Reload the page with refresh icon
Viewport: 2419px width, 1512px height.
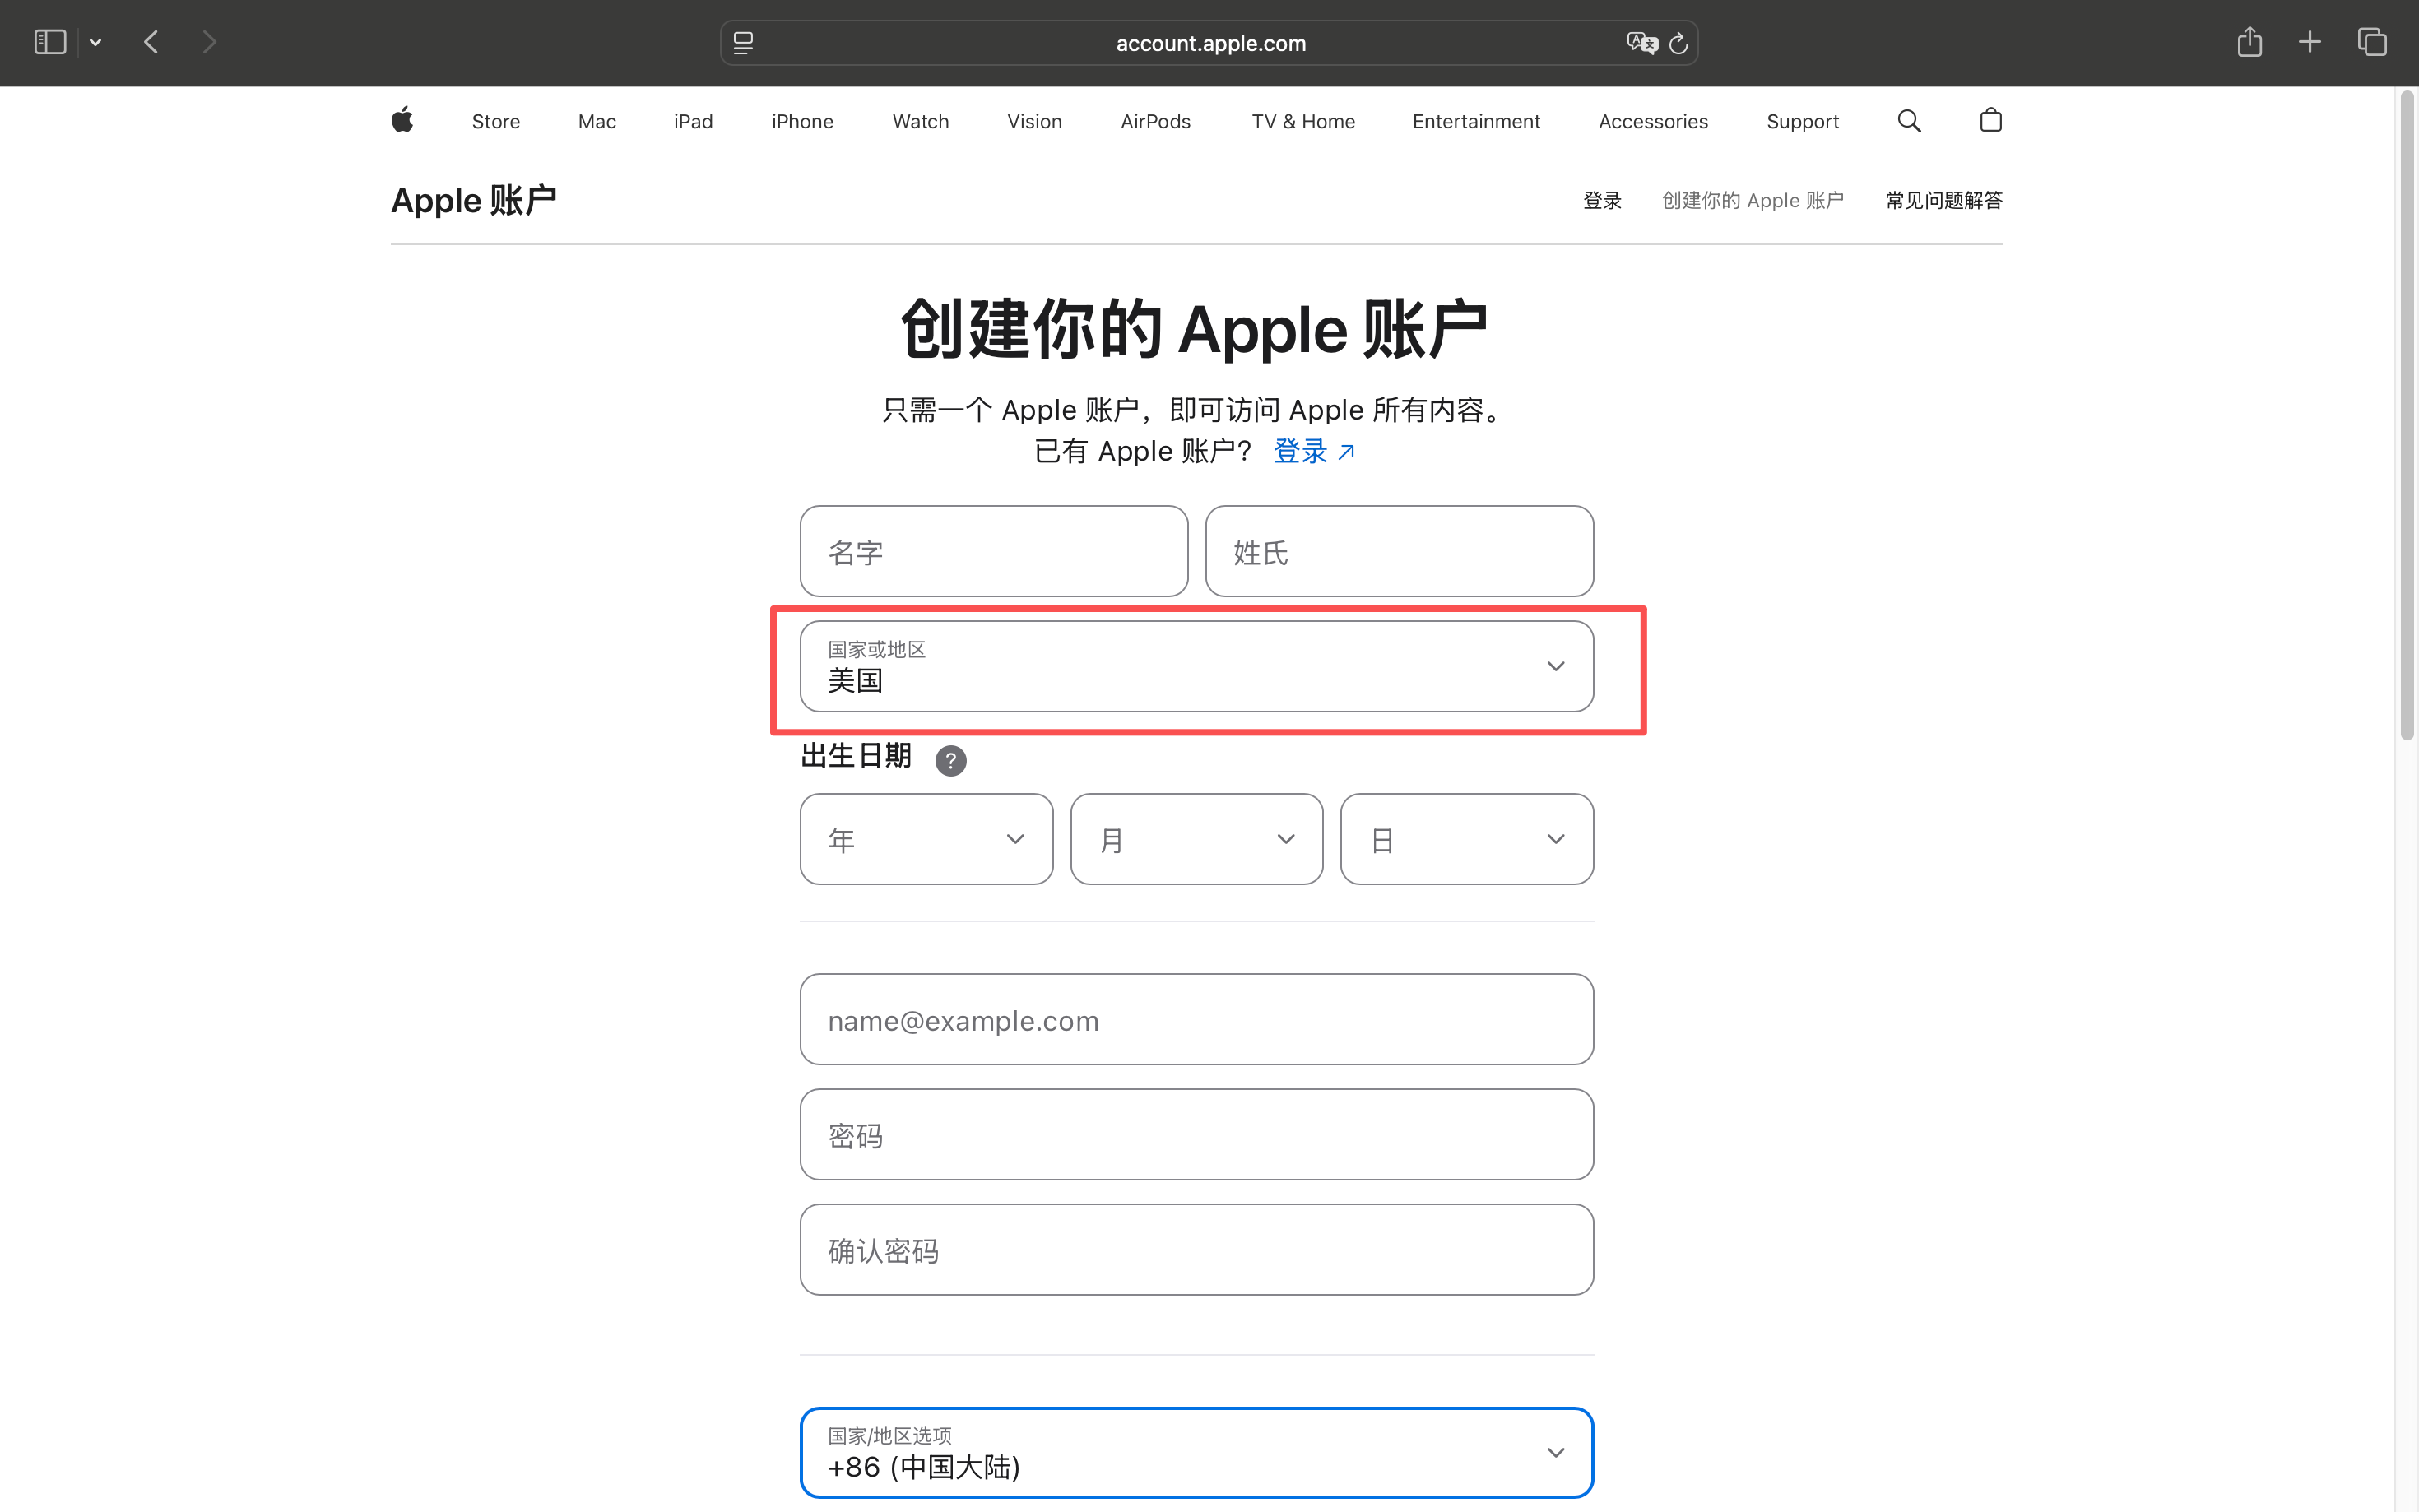(x=1679, y=43)
